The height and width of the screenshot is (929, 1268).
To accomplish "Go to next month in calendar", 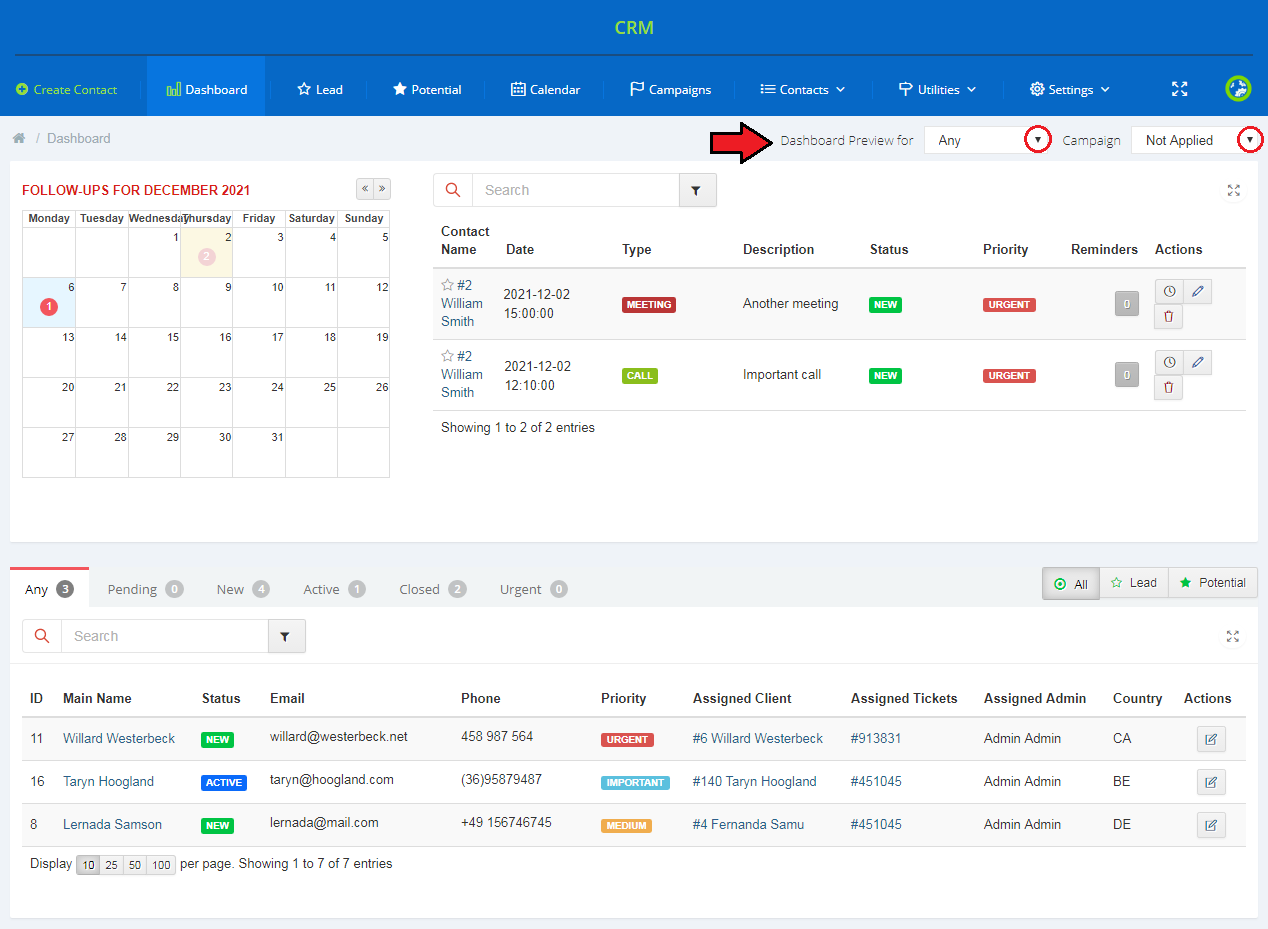I will click(x=382, y=188).
